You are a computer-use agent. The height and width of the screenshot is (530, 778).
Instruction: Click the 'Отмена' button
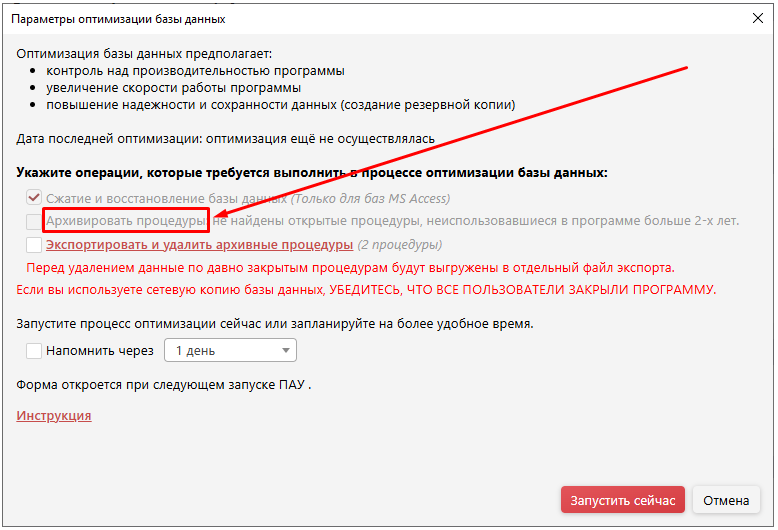point(726,500)
